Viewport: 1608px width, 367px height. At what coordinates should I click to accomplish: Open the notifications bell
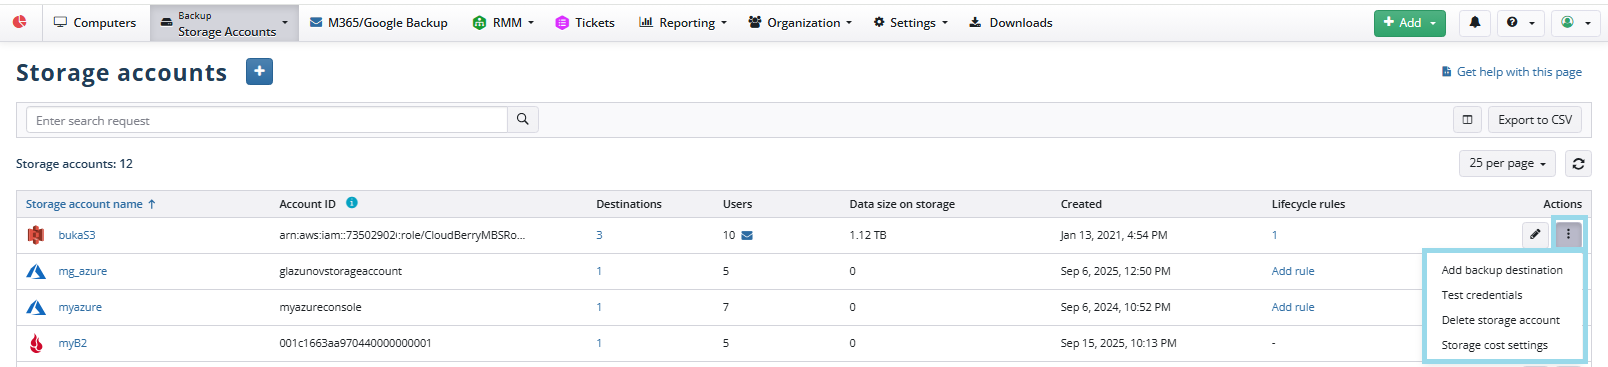coord(1474,22)
